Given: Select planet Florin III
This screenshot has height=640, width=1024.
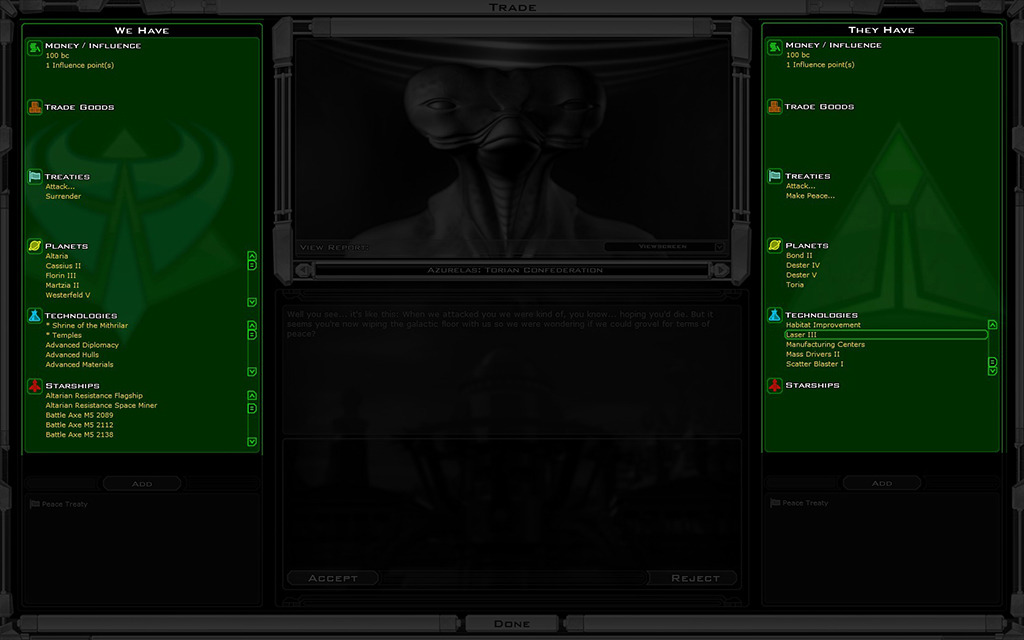Looking at the screenshot, I should (61, 276).
